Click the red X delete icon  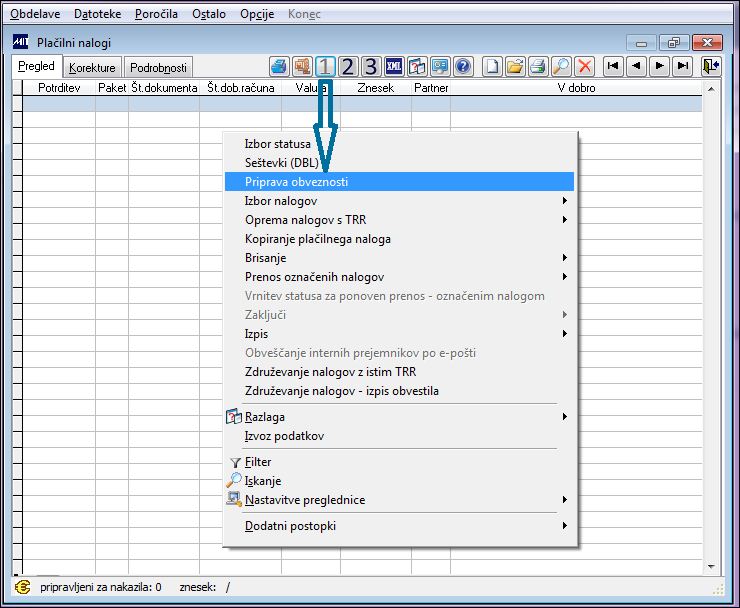coord(585,67)
